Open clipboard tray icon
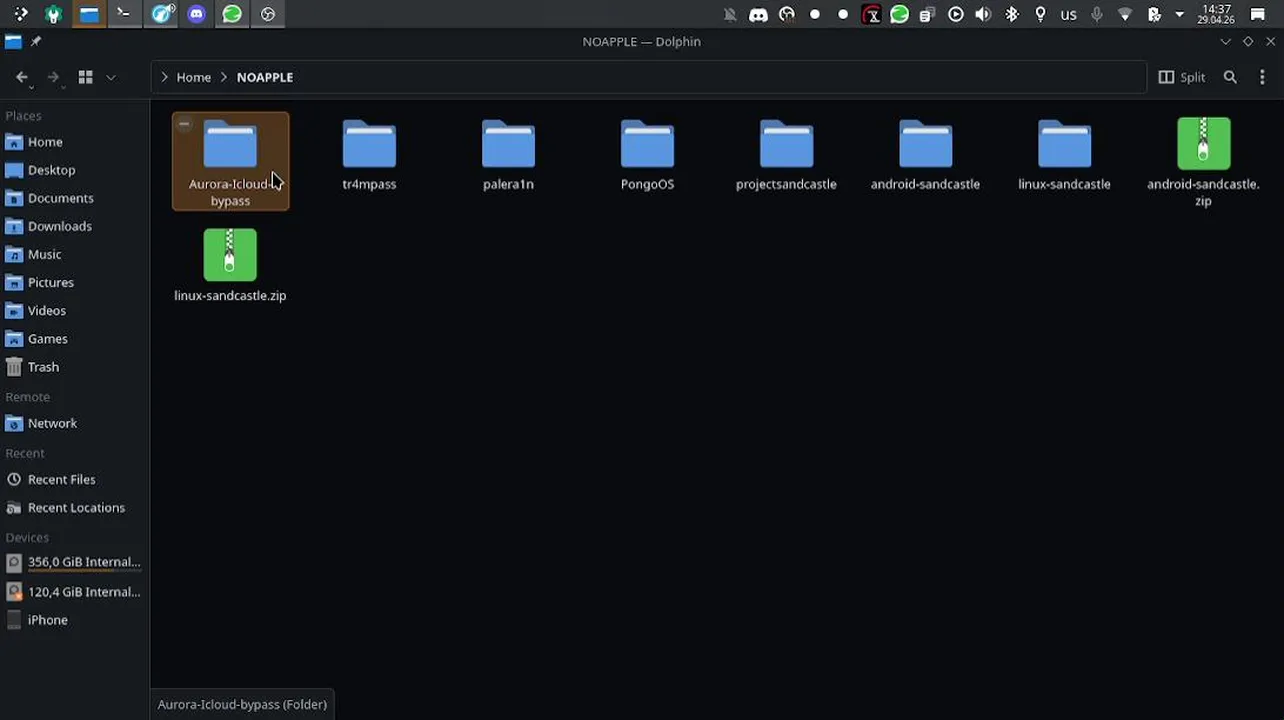 coord(928,14)
